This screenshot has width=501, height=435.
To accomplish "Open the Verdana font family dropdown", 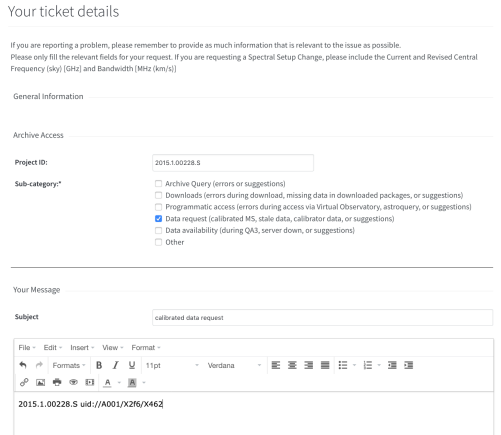I will coord(234,365).
